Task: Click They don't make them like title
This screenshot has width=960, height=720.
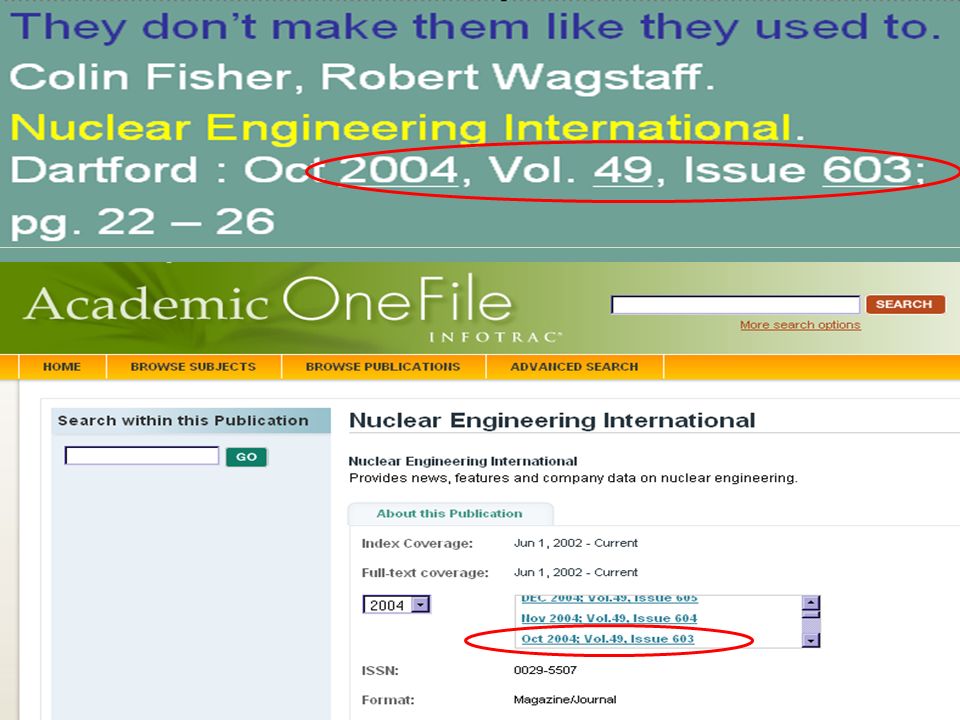Action: click(474, 28)
